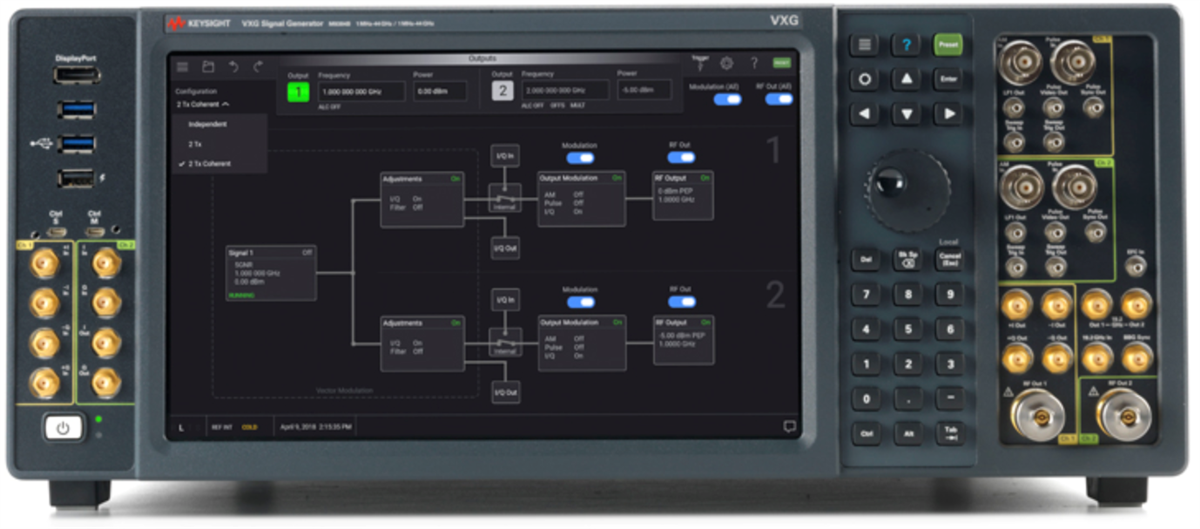Choose the 2 Tx configuration option

[194, 145]
